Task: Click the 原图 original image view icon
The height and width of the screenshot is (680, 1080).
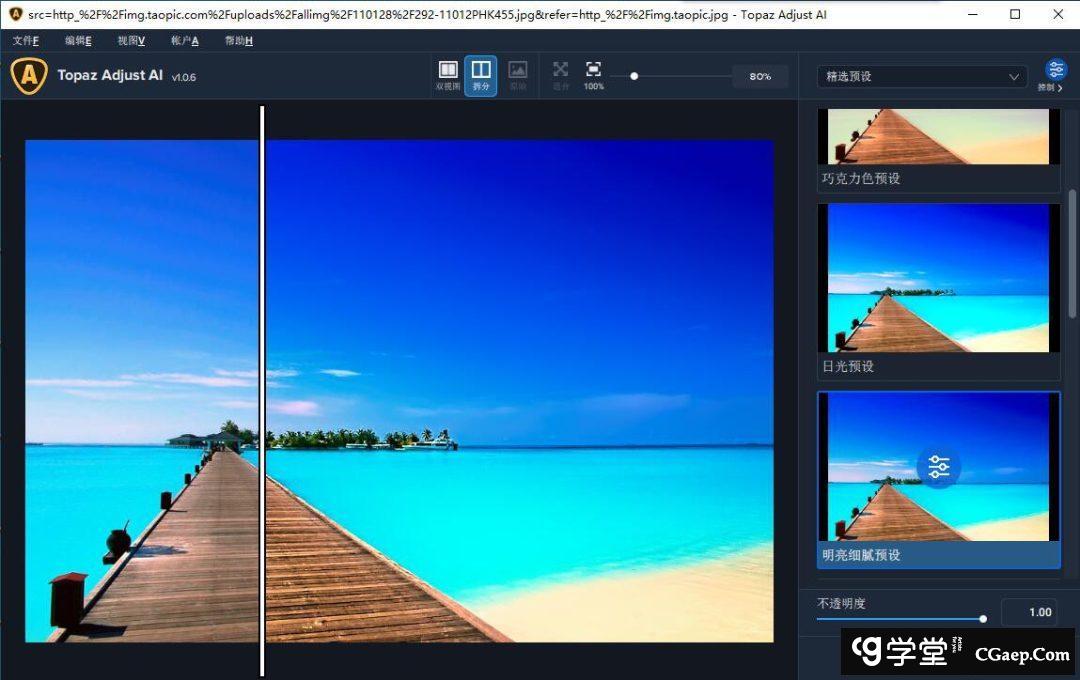Action: (518, 69)
